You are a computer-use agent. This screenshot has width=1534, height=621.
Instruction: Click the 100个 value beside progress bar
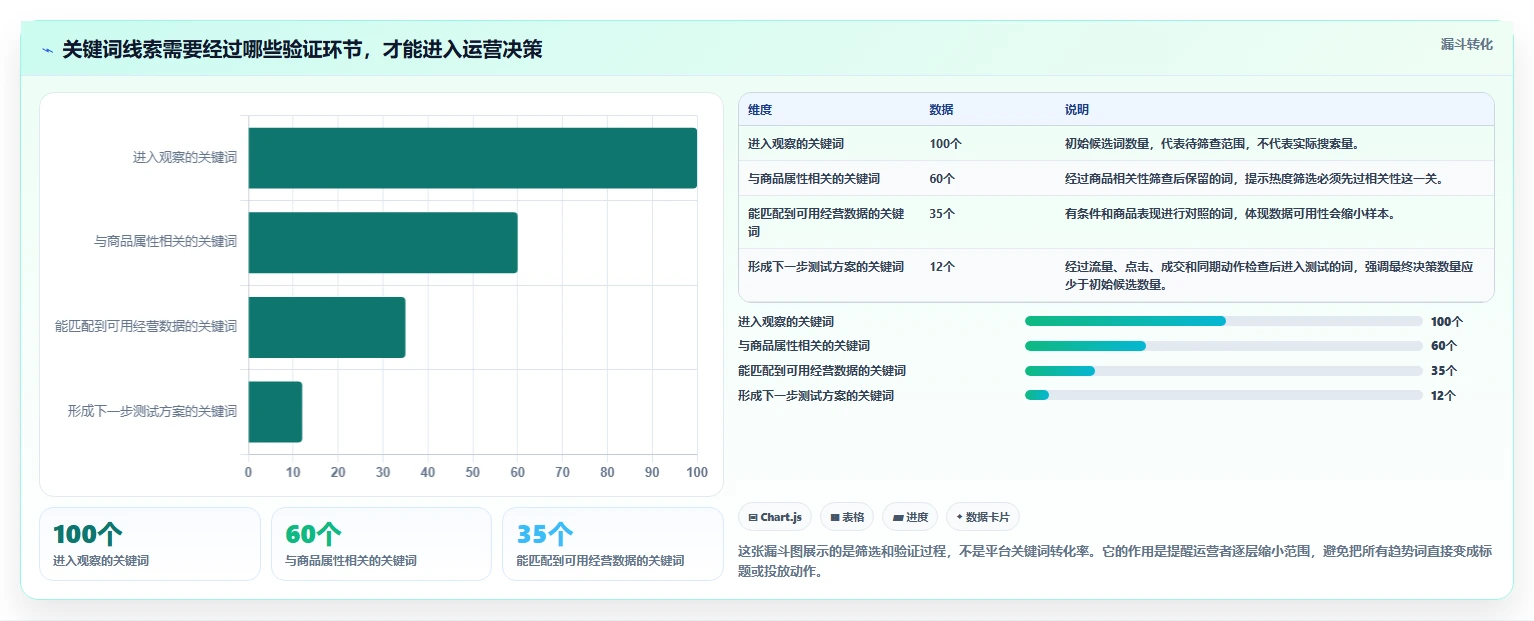coord(1447,322)
